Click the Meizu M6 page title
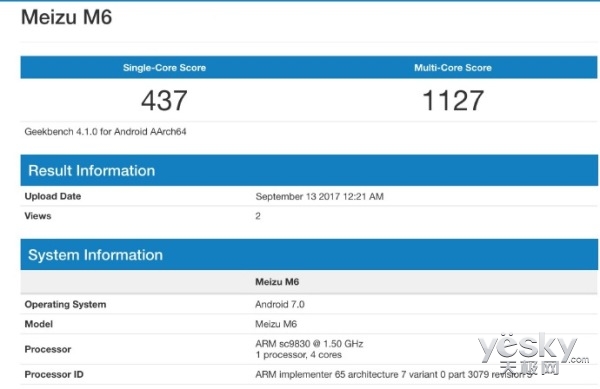The height and width of the screenshot is (389, 600). (x=67, y=17)
